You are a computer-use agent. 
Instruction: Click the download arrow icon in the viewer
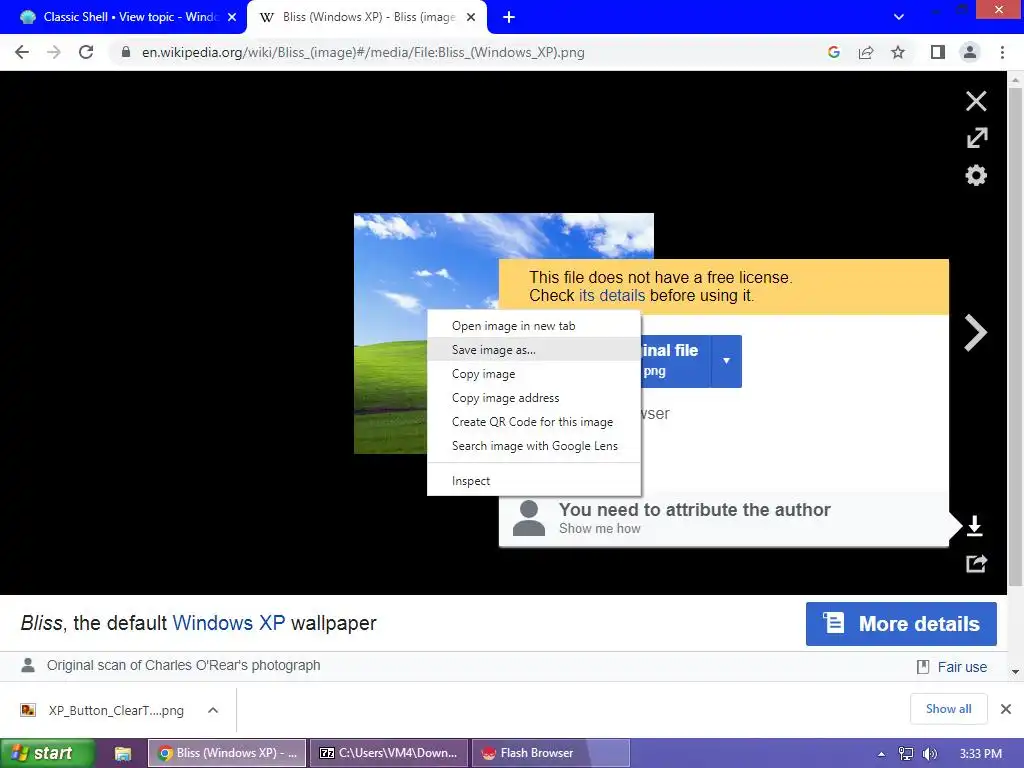(x=974, y=526)
